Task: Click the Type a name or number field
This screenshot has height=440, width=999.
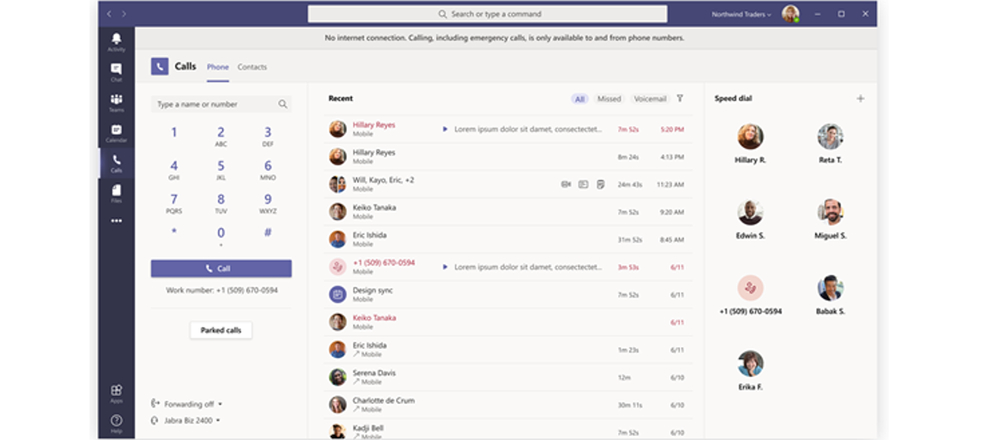Action: pos(221,104)
